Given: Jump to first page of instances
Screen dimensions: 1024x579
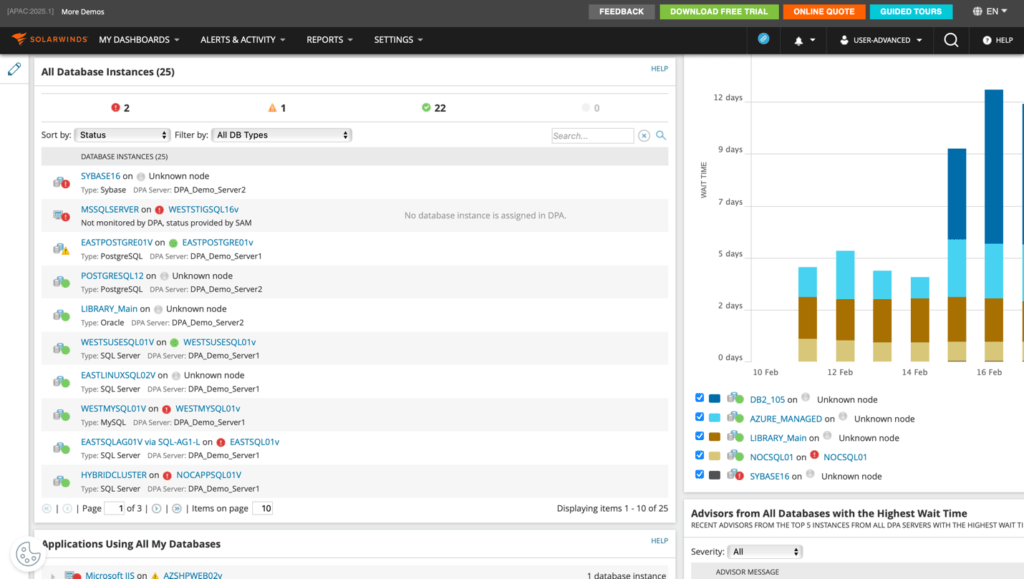Looking at the screenshot, I should (46, 509).
